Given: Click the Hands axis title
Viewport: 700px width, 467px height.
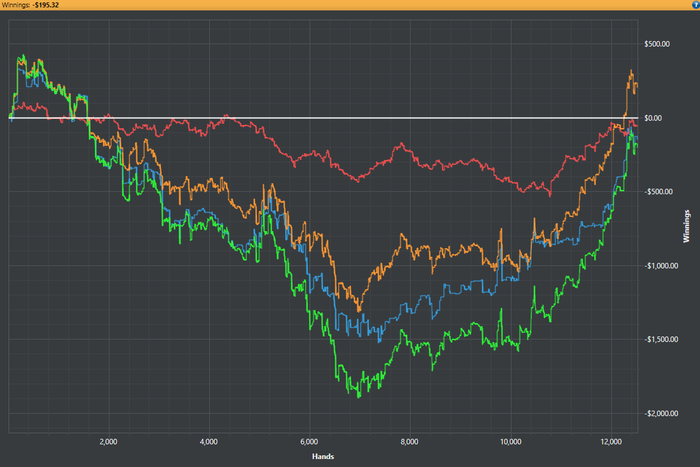Looking at the screenshot, I should [323, 456].
